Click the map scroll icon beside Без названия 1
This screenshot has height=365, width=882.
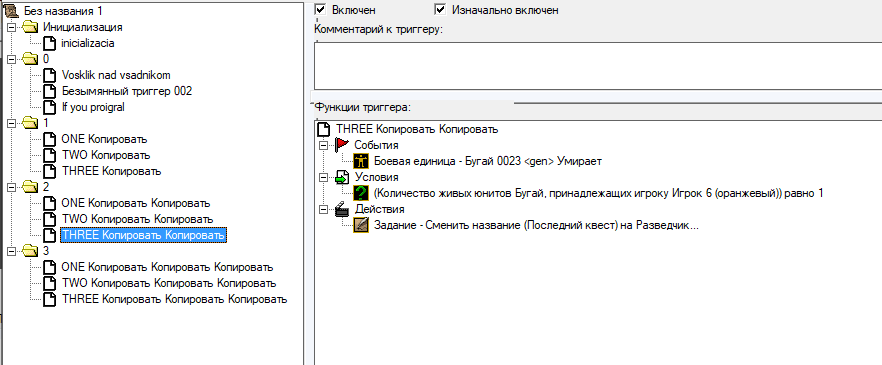pos(12,10)
